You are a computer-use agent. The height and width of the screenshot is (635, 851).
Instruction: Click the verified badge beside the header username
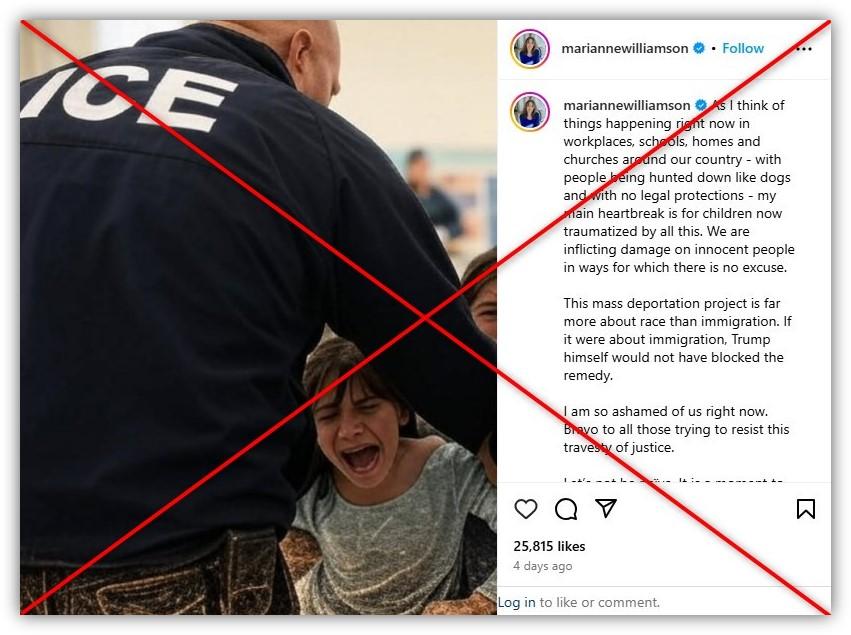[x=699, y=48]
